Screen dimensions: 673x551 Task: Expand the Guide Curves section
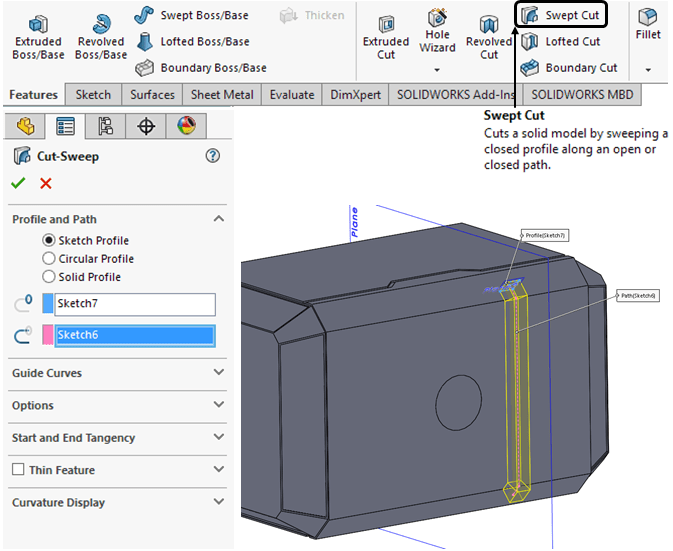pyautogui.click(x=219, y=373)
